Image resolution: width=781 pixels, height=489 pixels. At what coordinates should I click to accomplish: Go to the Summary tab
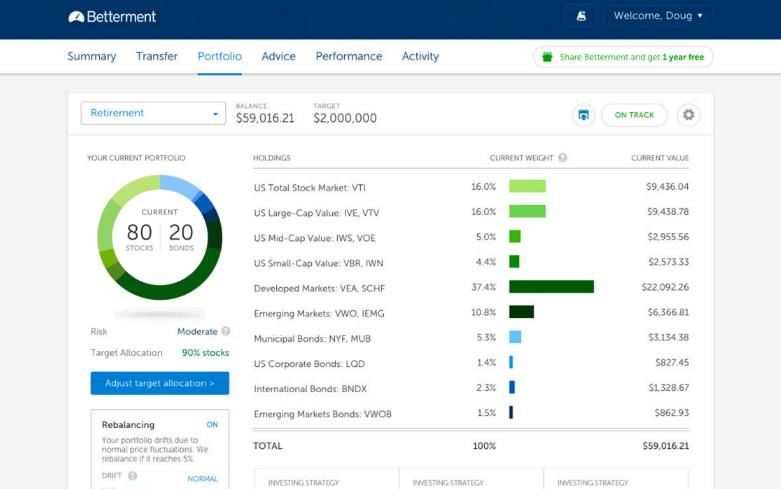(x=92, y=56)
